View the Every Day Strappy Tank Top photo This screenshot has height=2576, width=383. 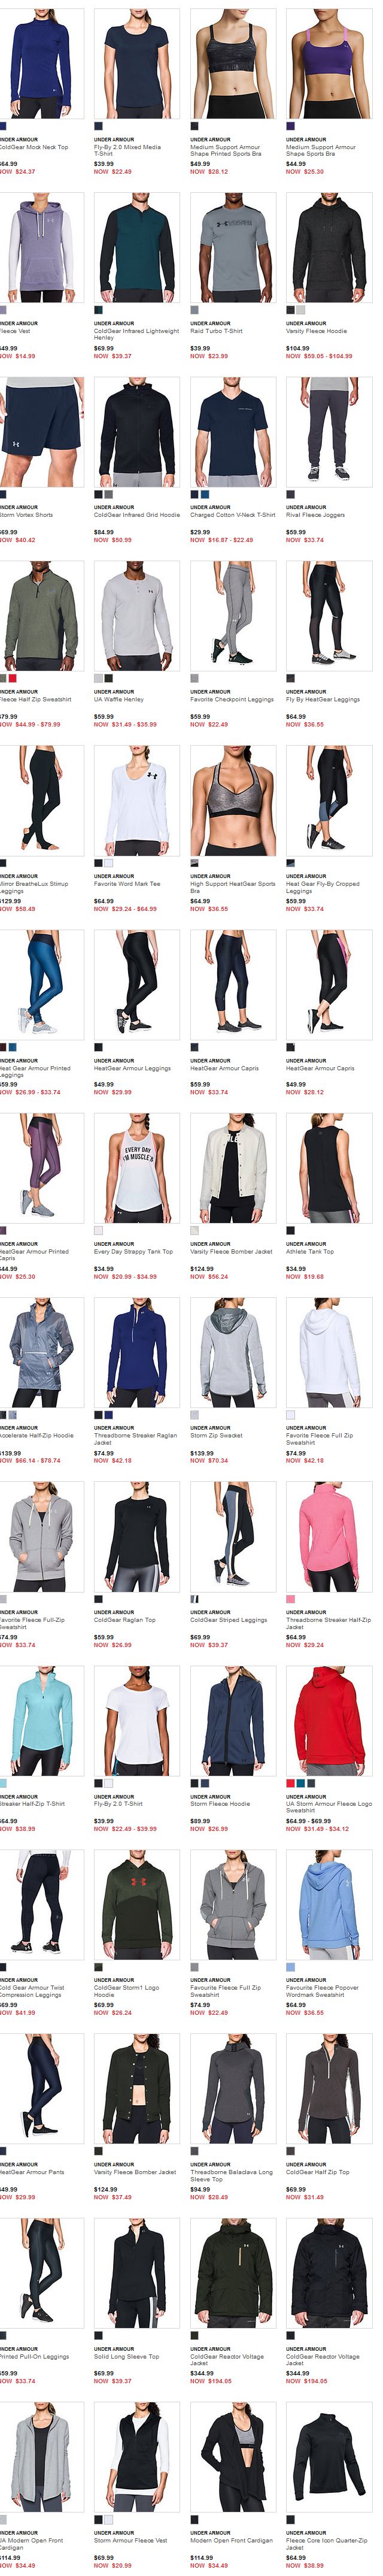coord(137,1168)
